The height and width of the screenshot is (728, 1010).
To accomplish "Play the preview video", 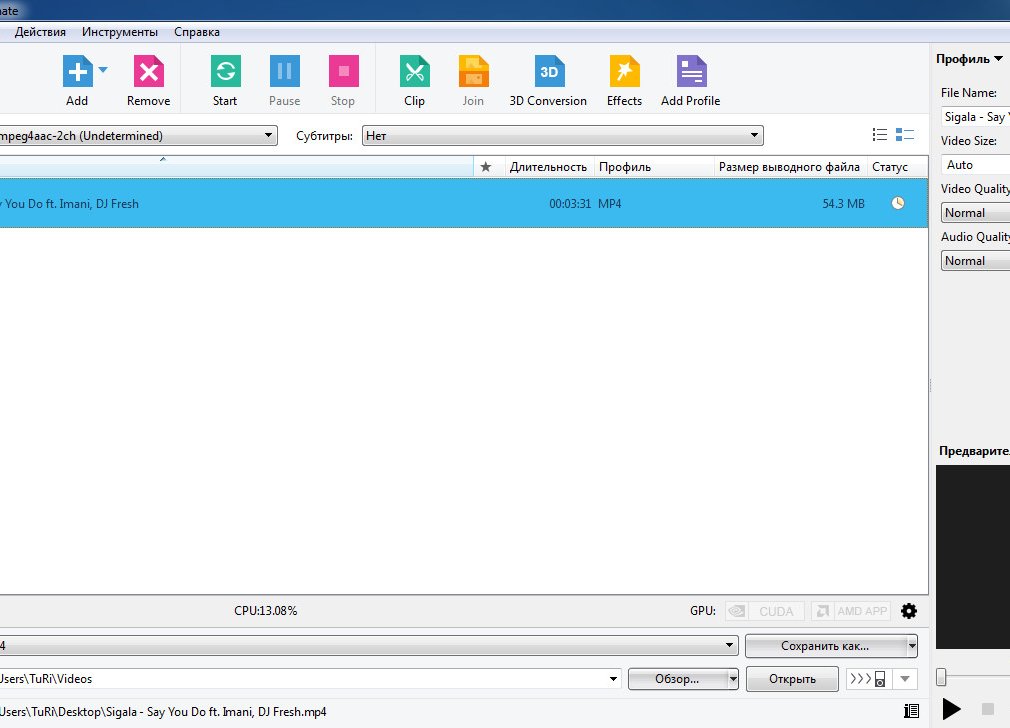I will pyautogui.click(x=951, y=709).
